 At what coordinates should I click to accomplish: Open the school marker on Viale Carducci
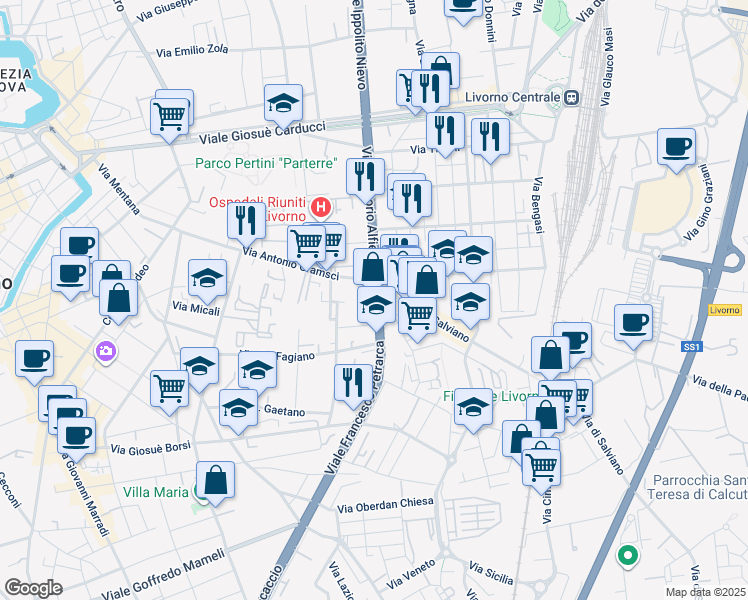pyautogui.click(x=283, y=107)
